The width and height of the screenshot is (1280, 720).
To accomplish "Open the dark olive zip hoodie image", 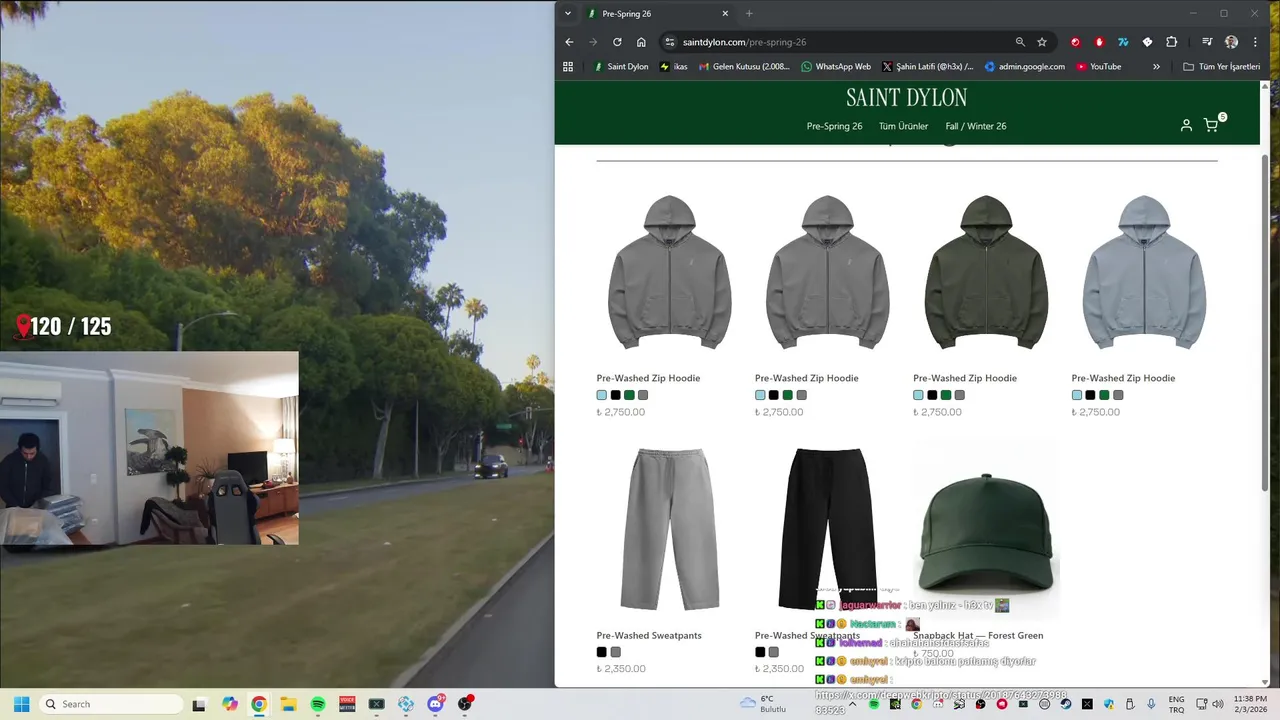I will tap(986, 272).
